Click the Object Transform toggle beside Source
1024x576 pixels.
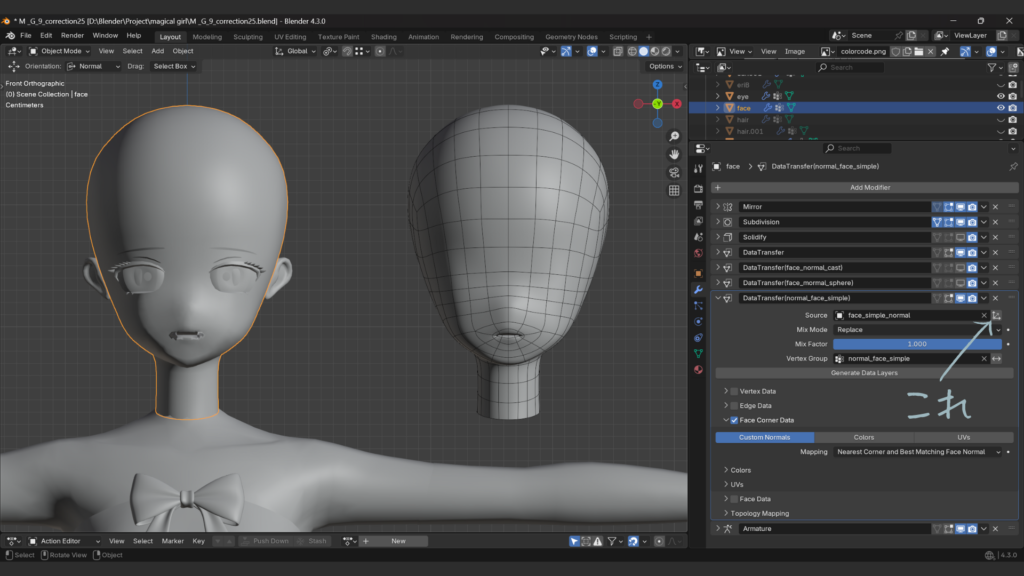pos(997,315)
